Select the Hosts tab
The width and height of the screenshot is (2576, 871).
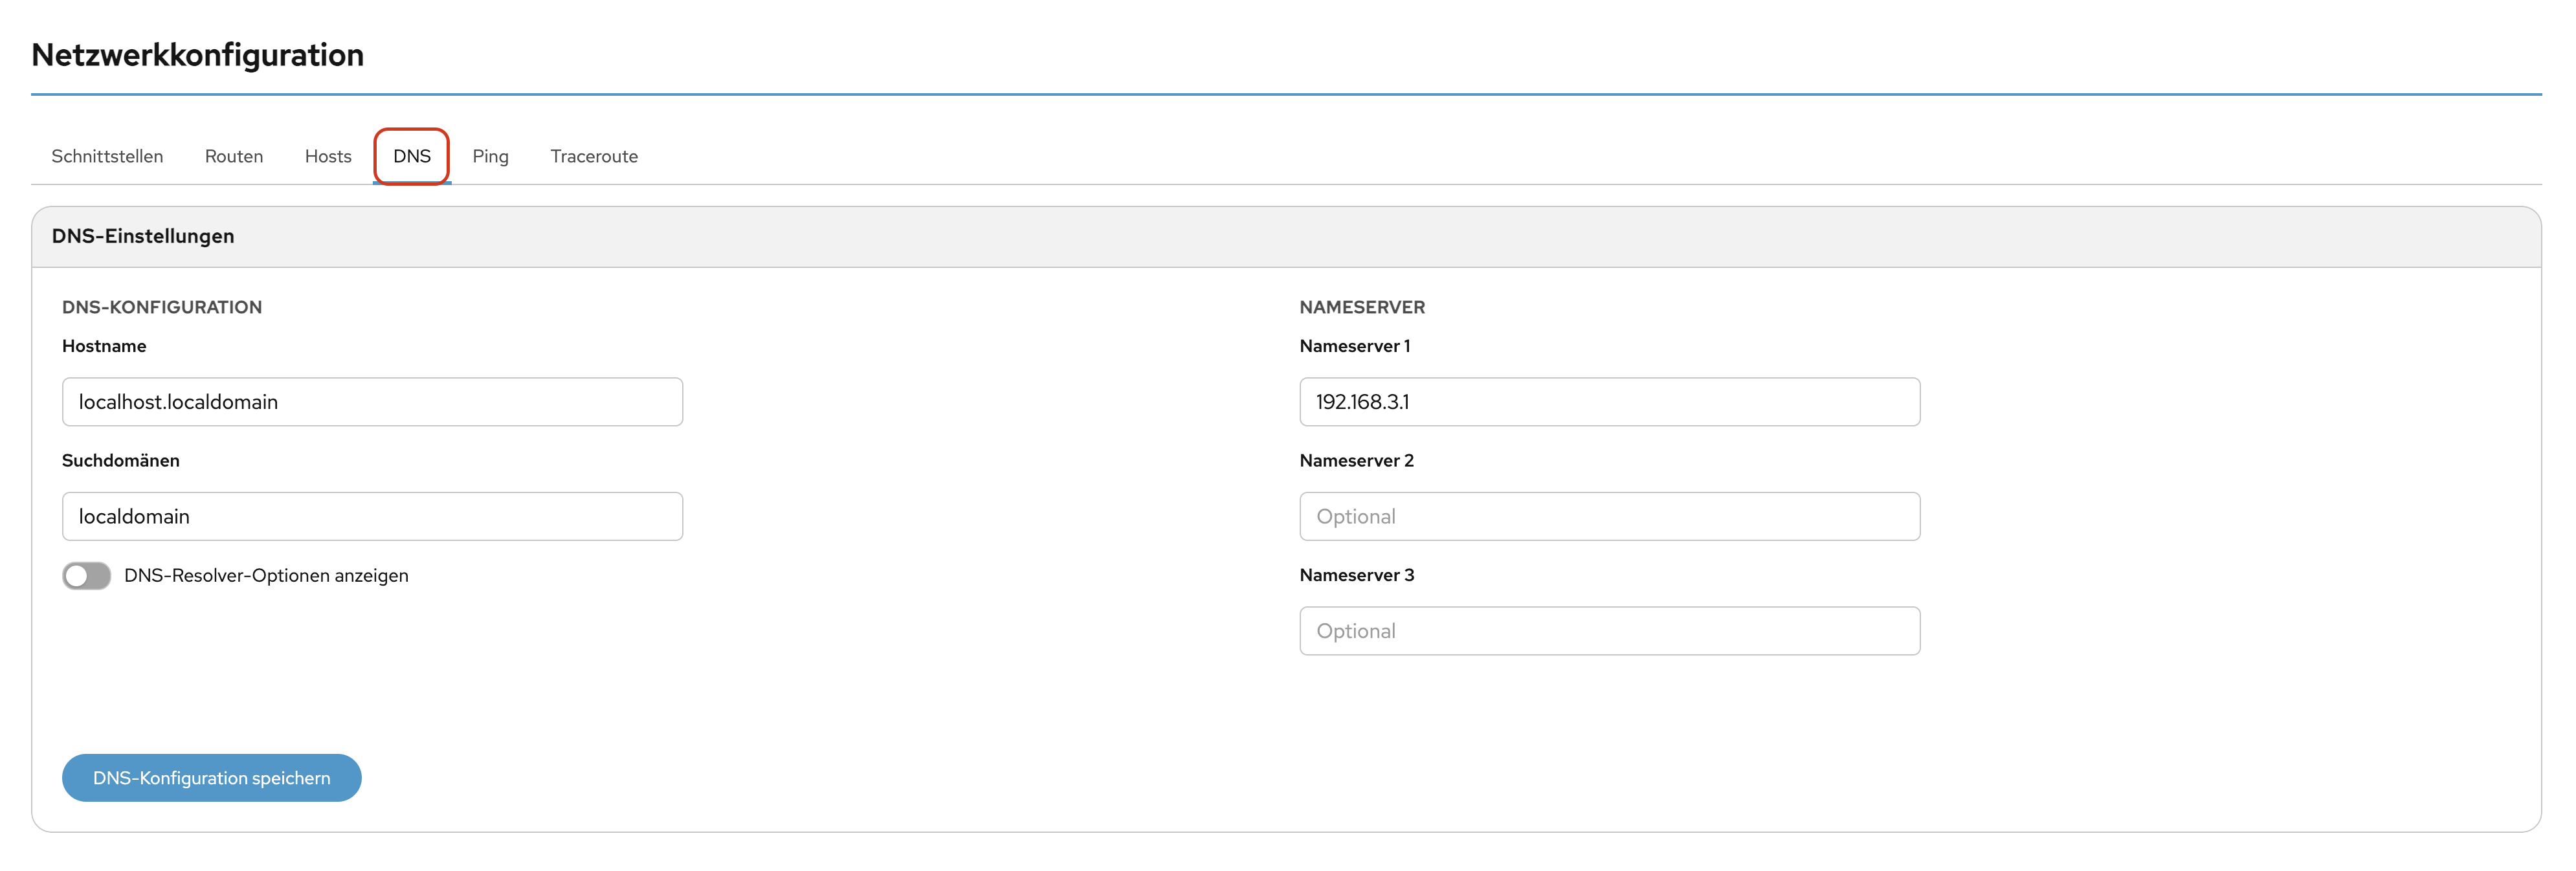pyautogui.click(x=328, y=156)
